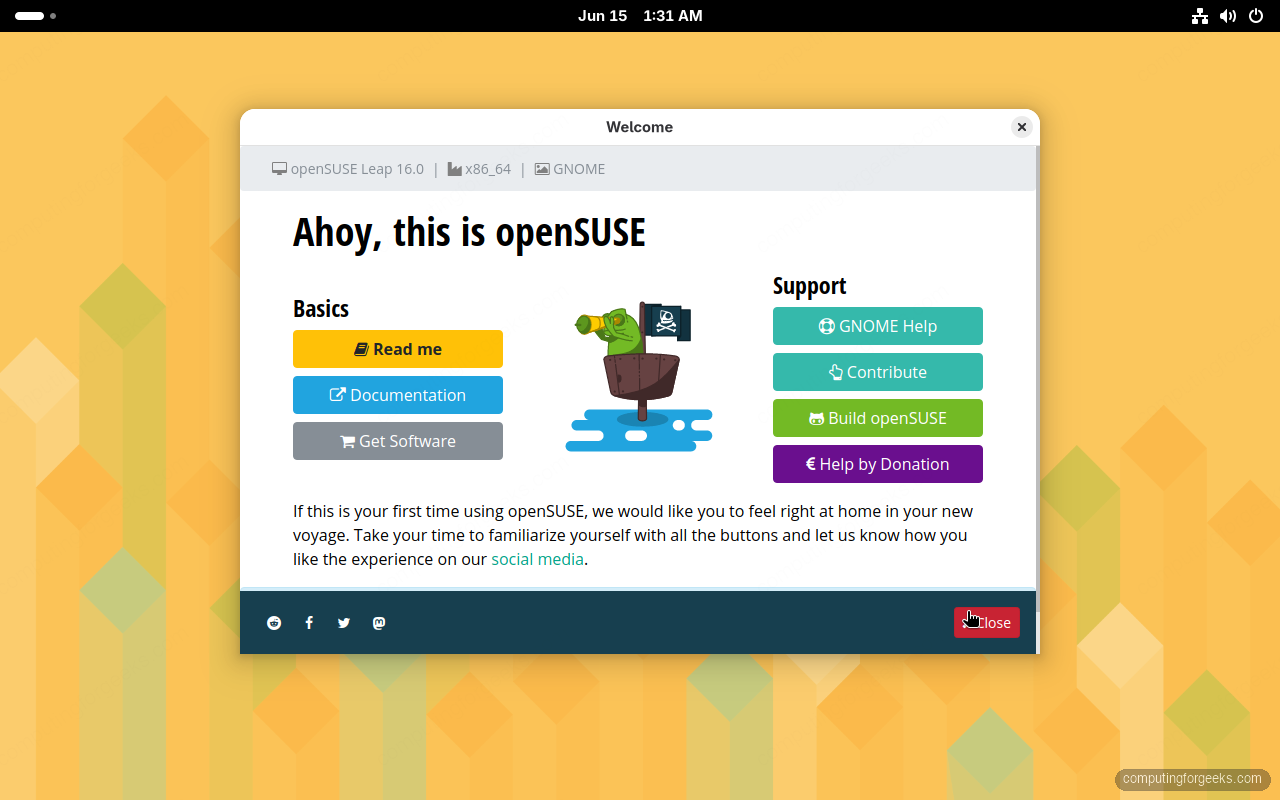Click the Basics heading
Viewport: 1280px width, 800px height.
click(321, 308)
